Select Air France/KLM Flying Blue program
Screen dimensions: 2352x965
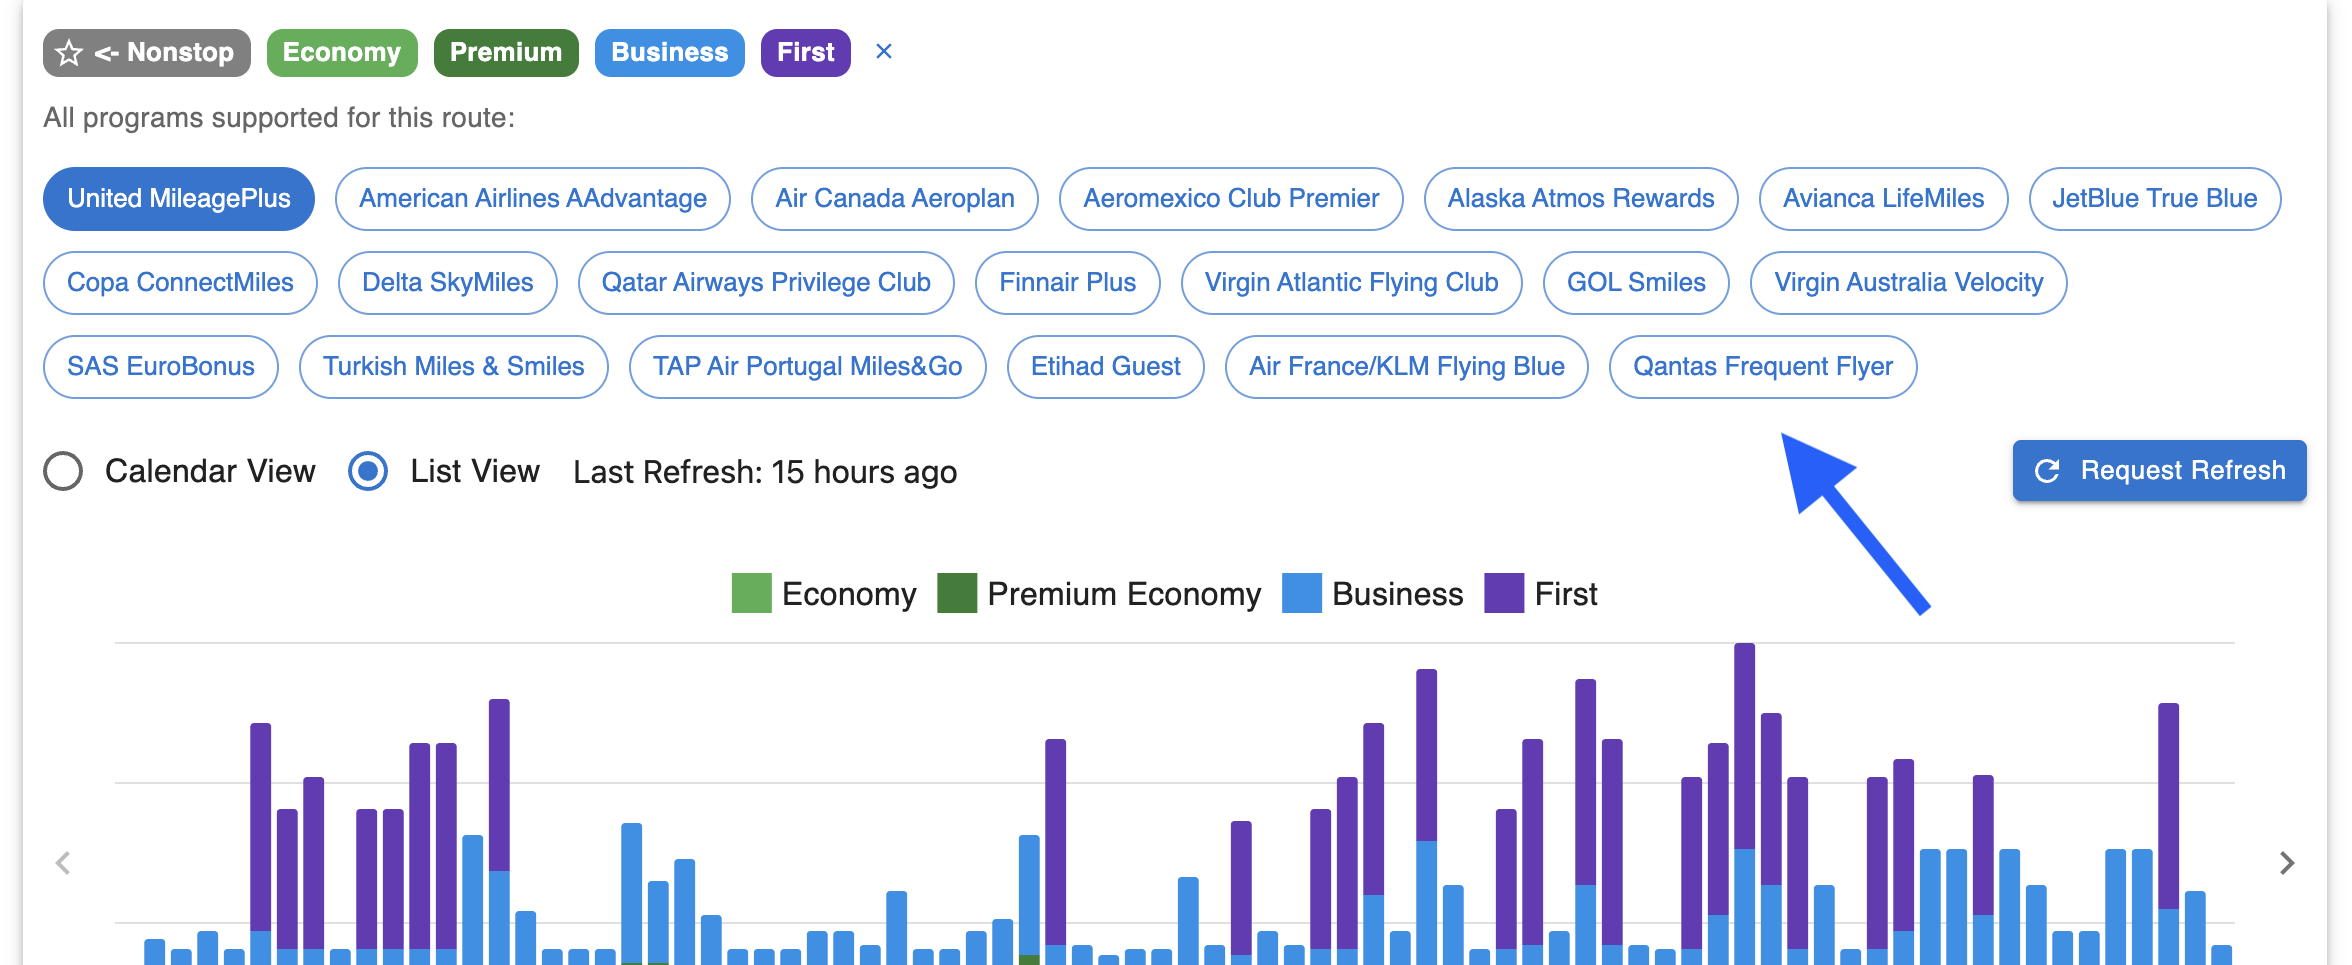point(1407,367)
